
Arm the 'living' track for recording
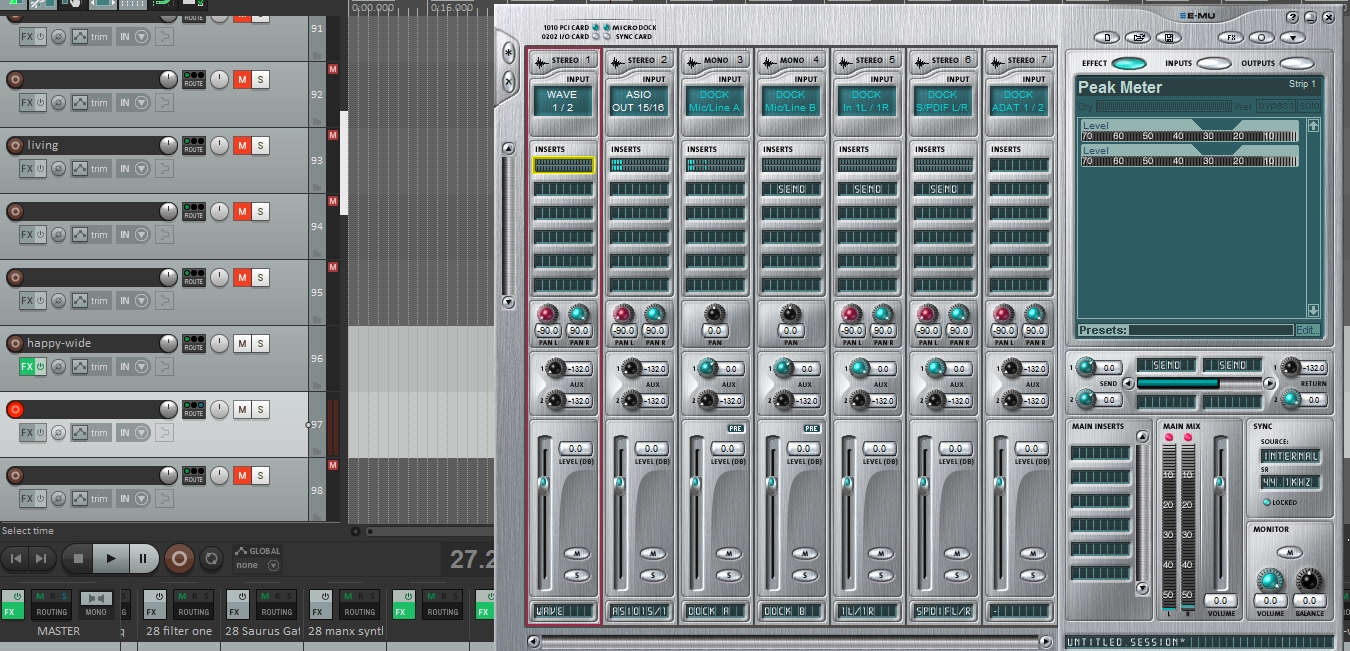click(x=15, y=145)
